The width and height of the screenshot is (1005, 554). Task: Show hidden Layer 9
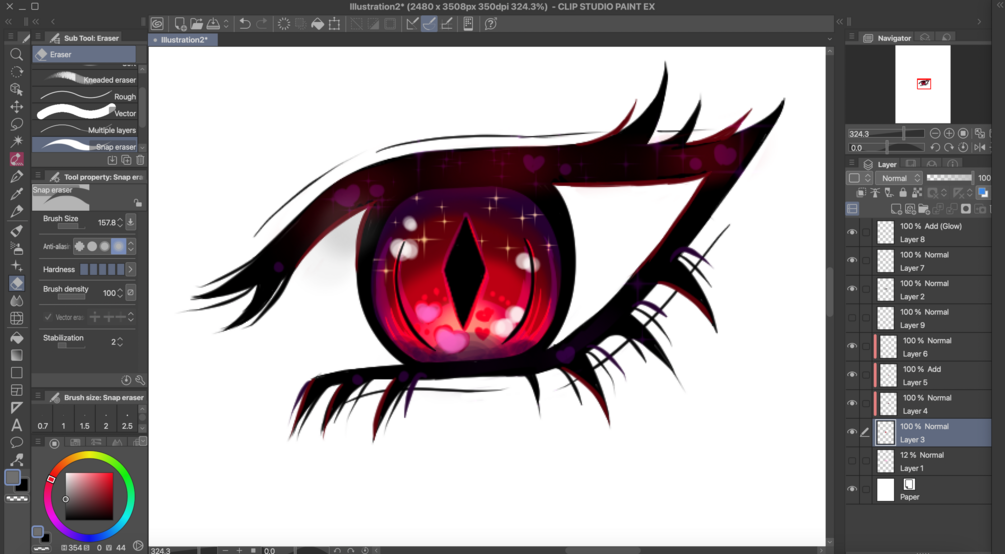coord(852,317)
